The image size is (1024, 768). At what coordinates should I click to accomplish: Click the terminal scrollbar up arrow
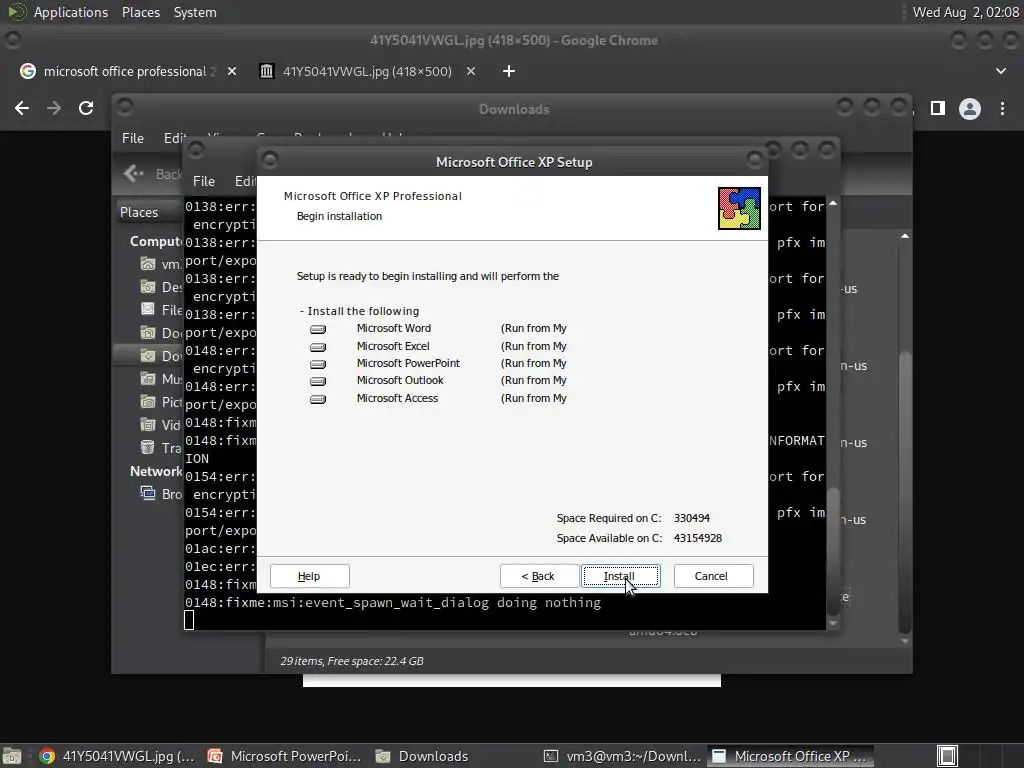click(833, 204)
